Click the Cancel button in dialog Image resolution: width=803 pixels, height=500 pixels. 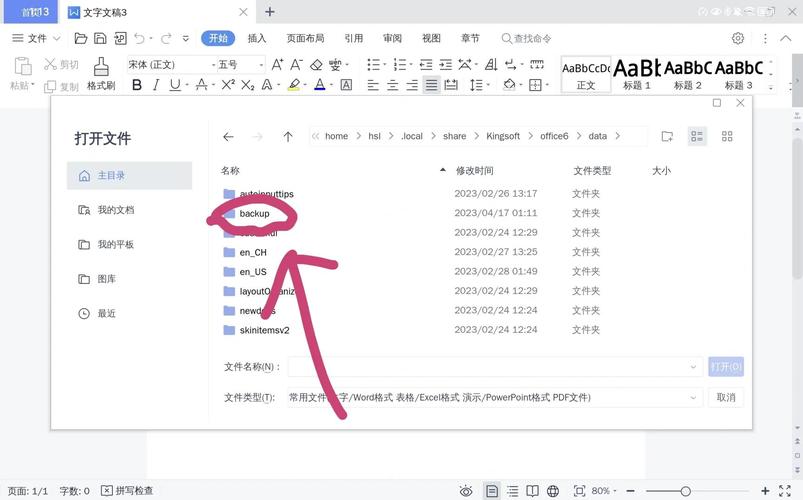pyautogui.click(x=726, y=398)
